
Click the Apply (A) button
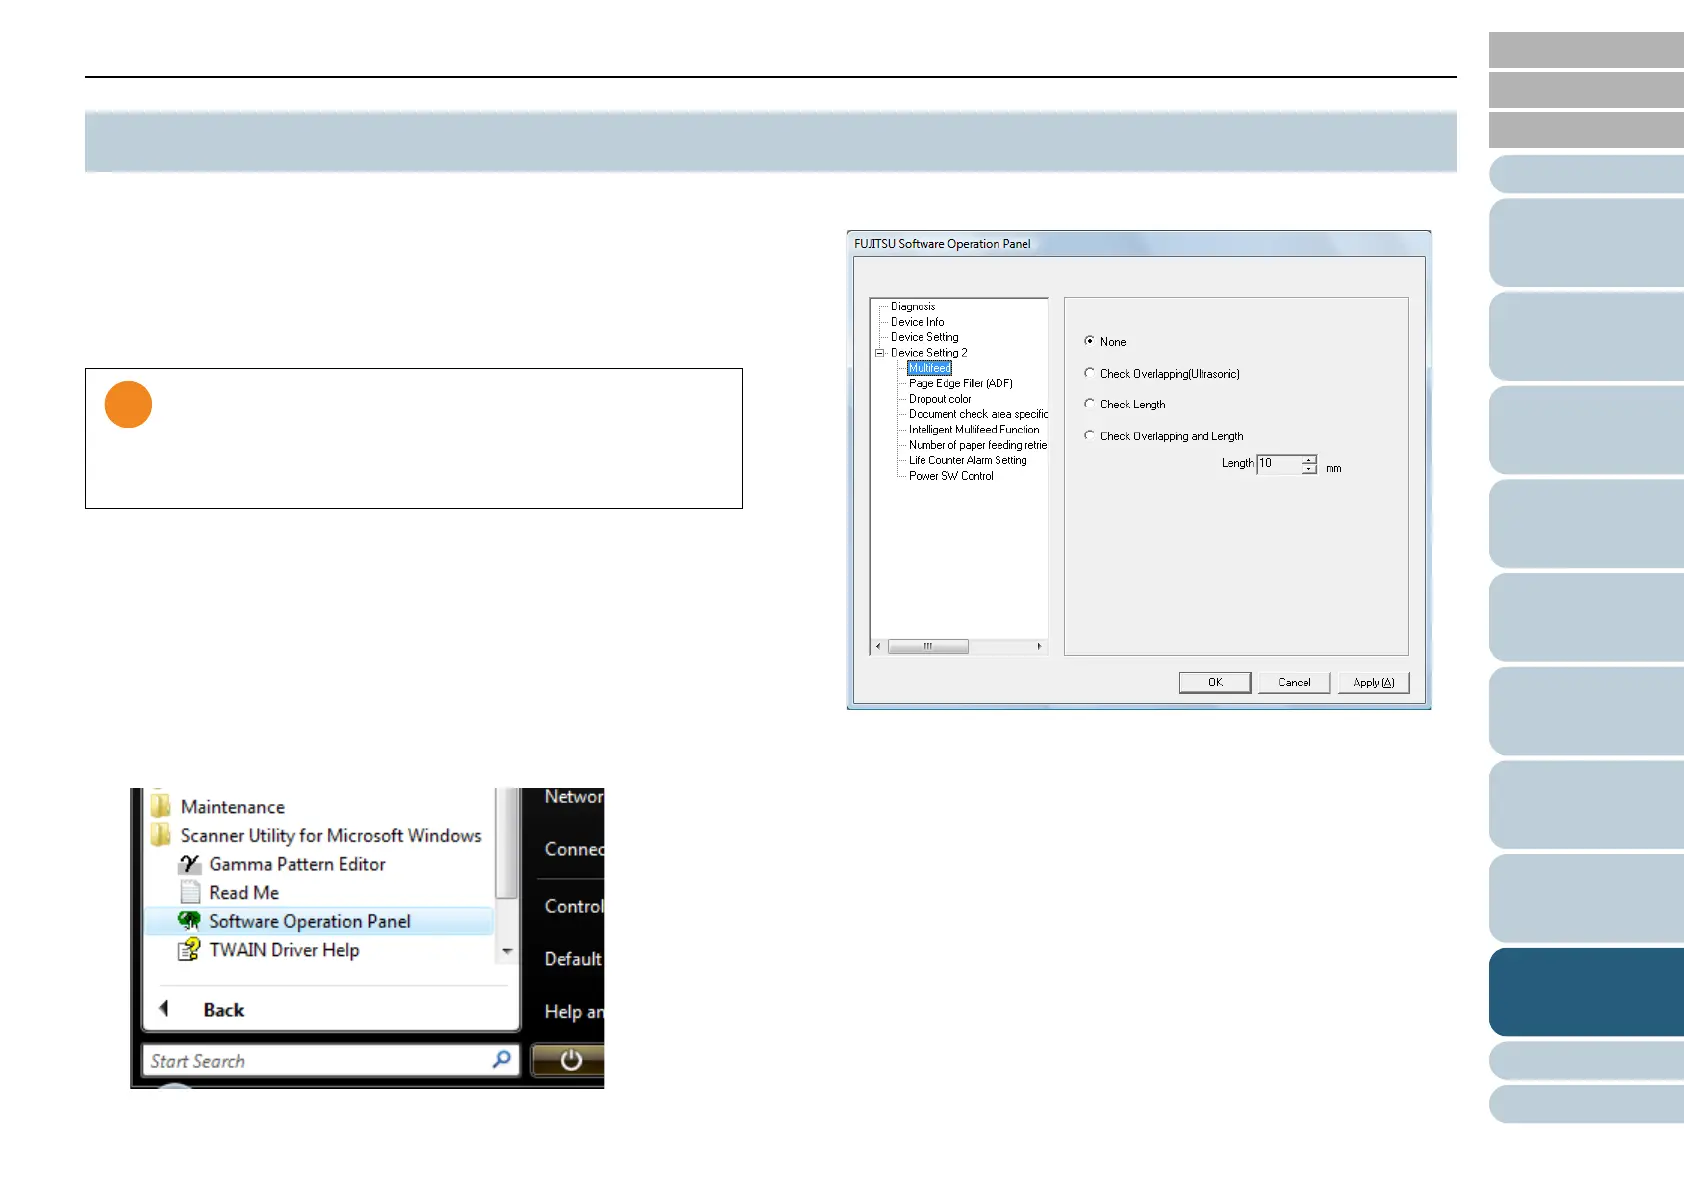tap(1374, 682)
